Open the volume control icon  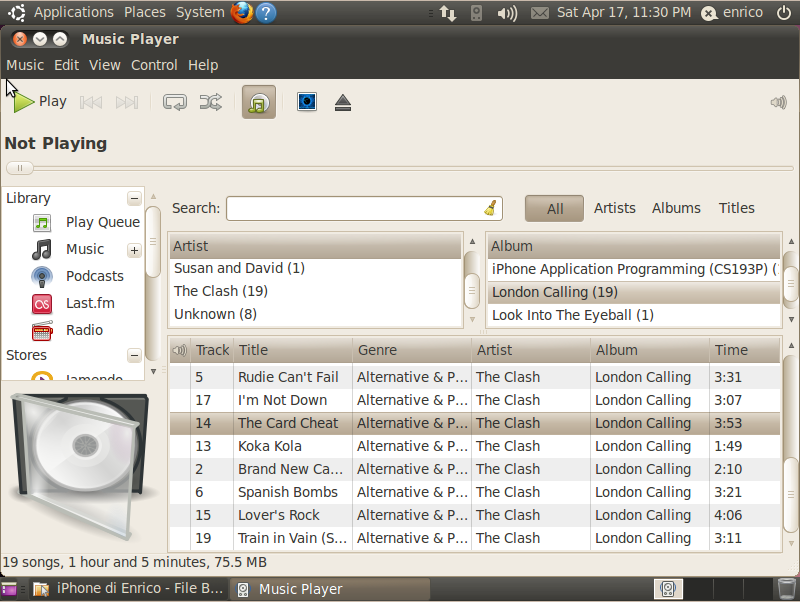779,103
